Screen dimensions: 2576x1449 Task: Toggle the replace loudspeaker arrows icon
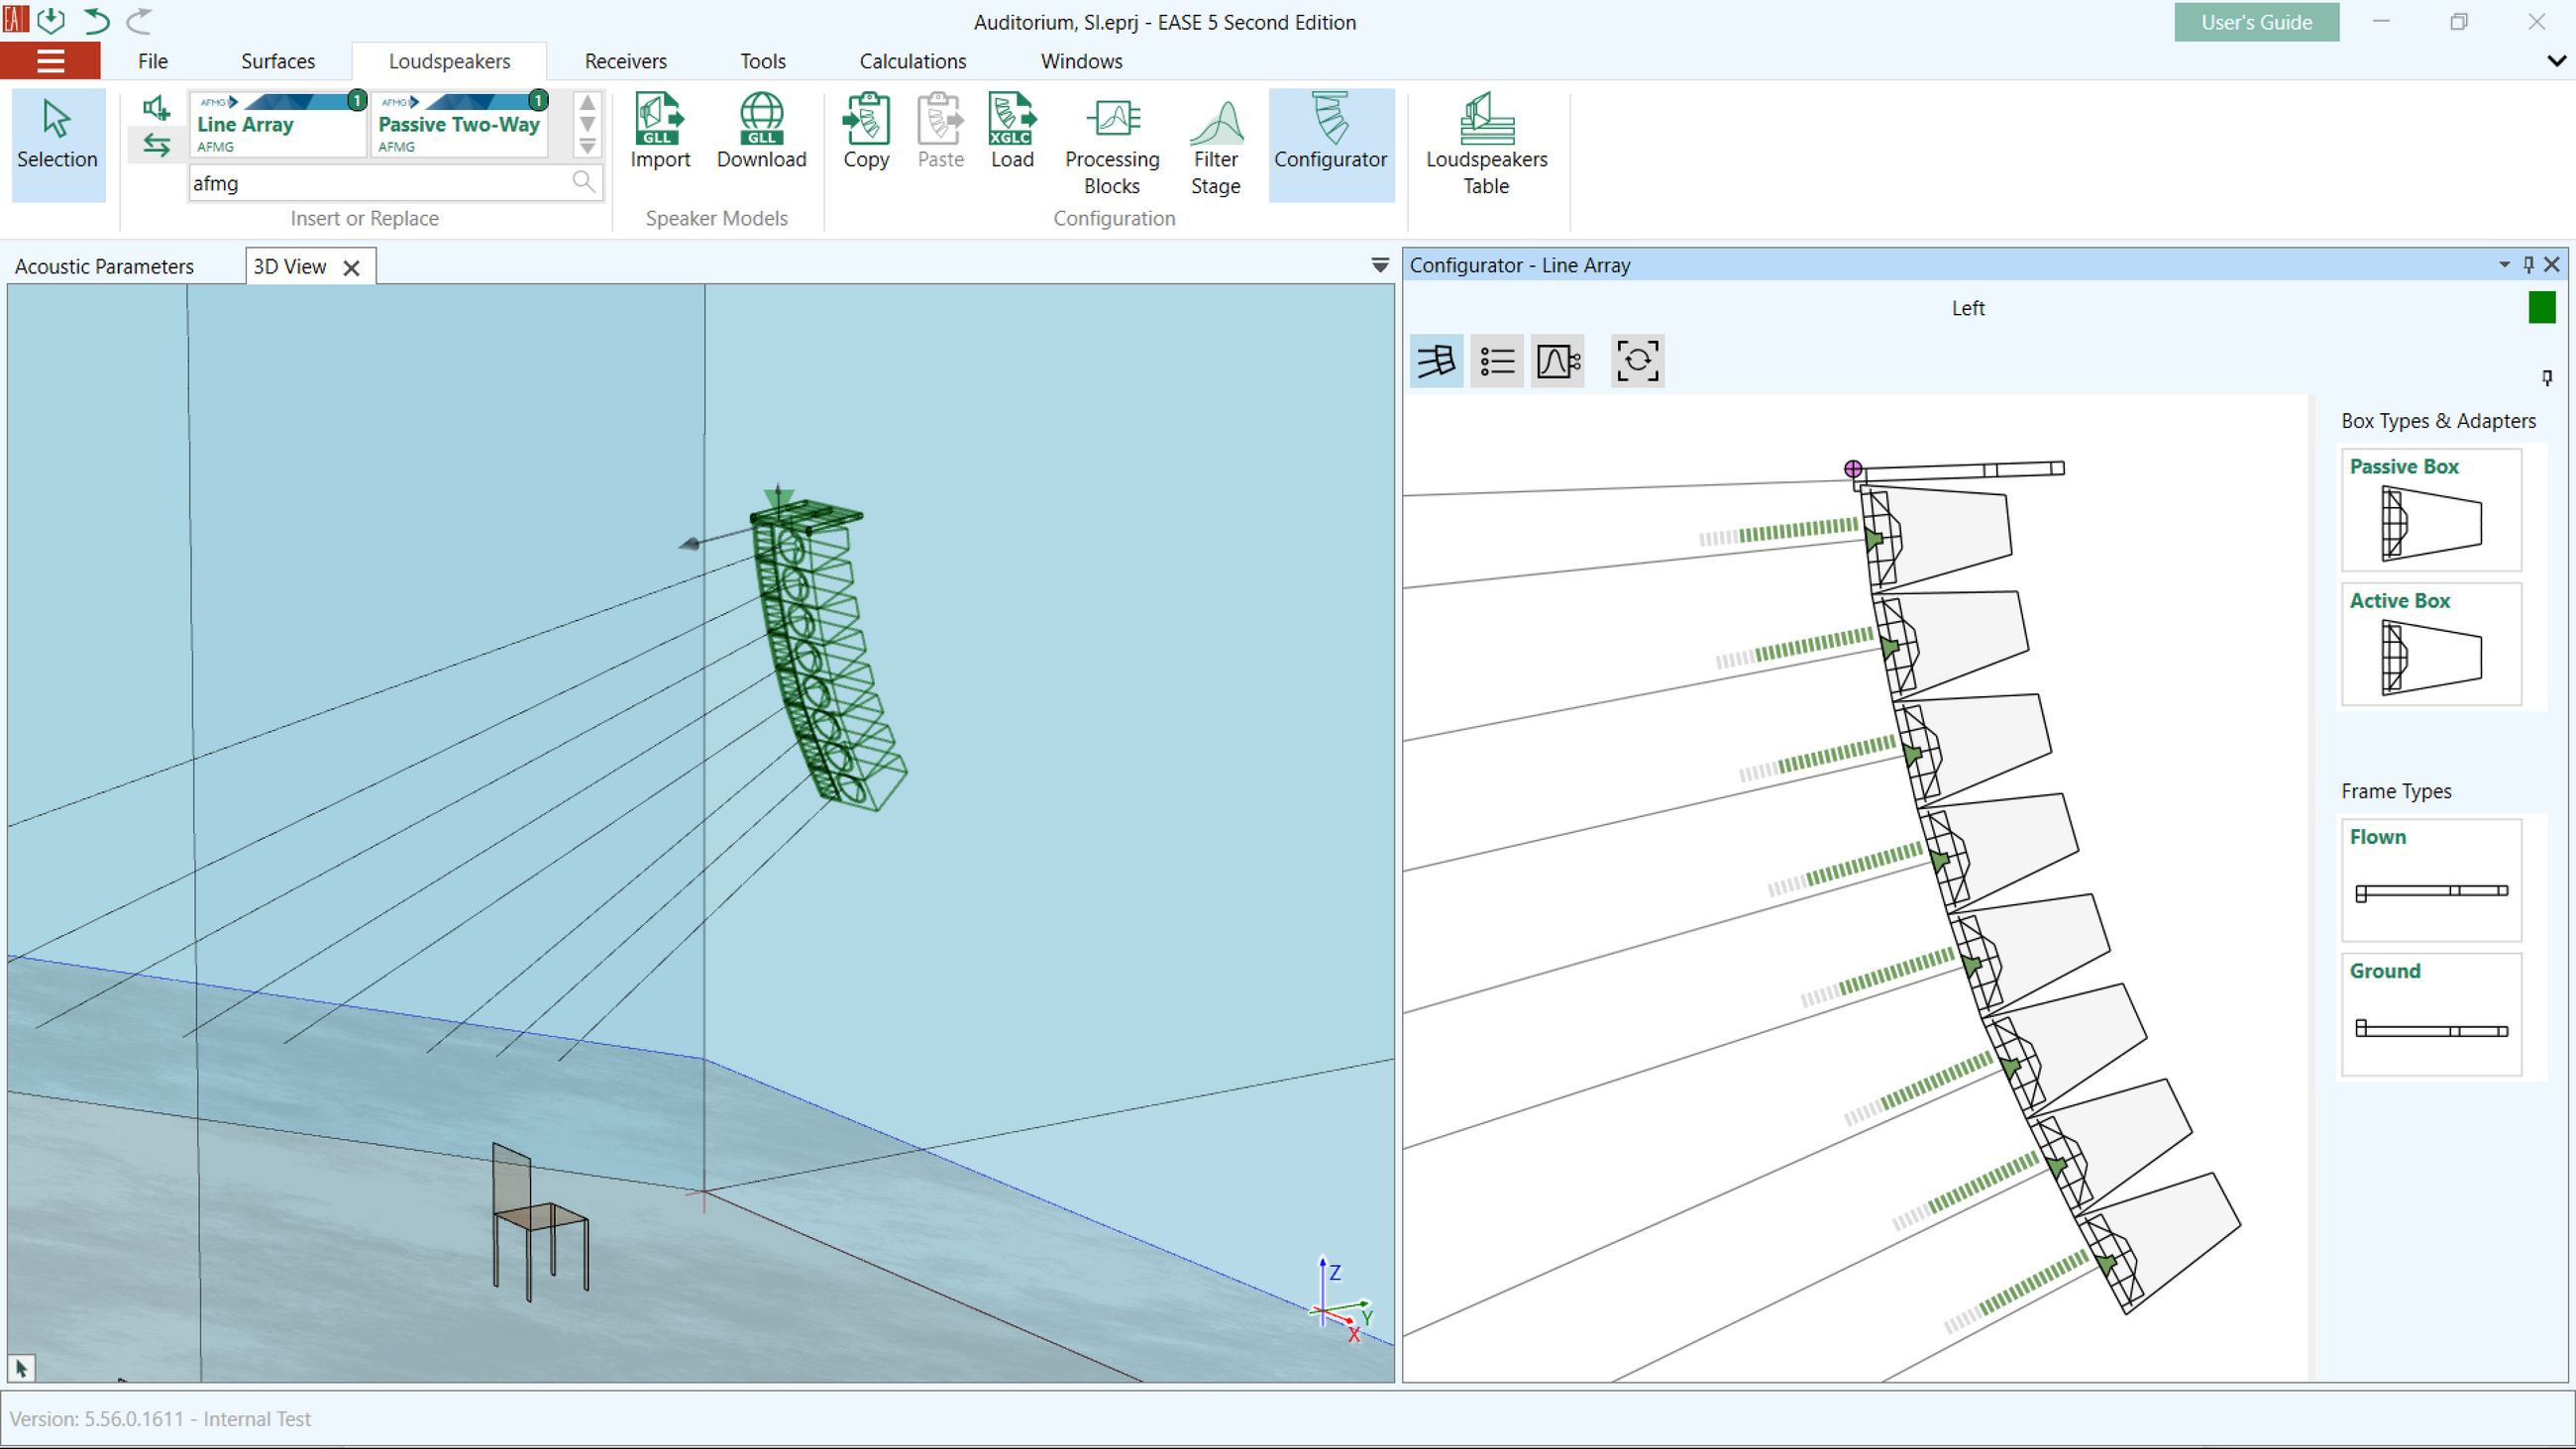coord(156,145)
